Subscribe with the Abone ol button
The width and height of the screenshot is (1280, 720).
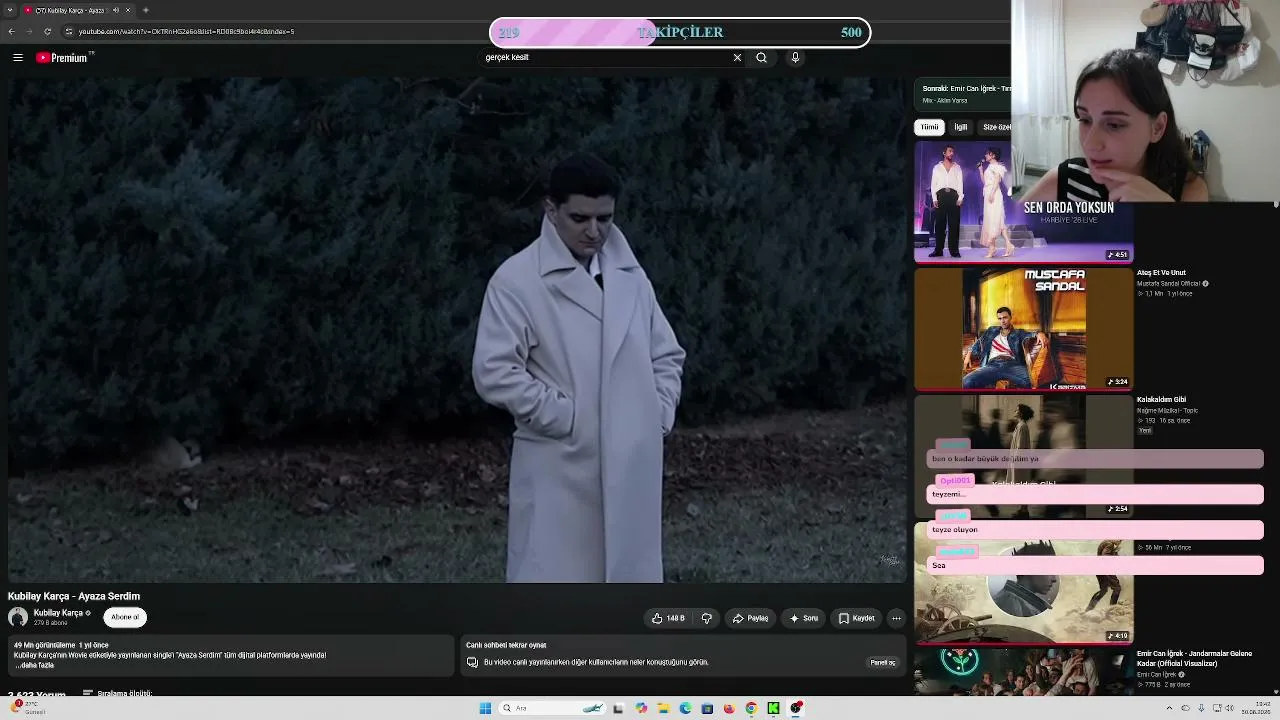click(125, 617)
